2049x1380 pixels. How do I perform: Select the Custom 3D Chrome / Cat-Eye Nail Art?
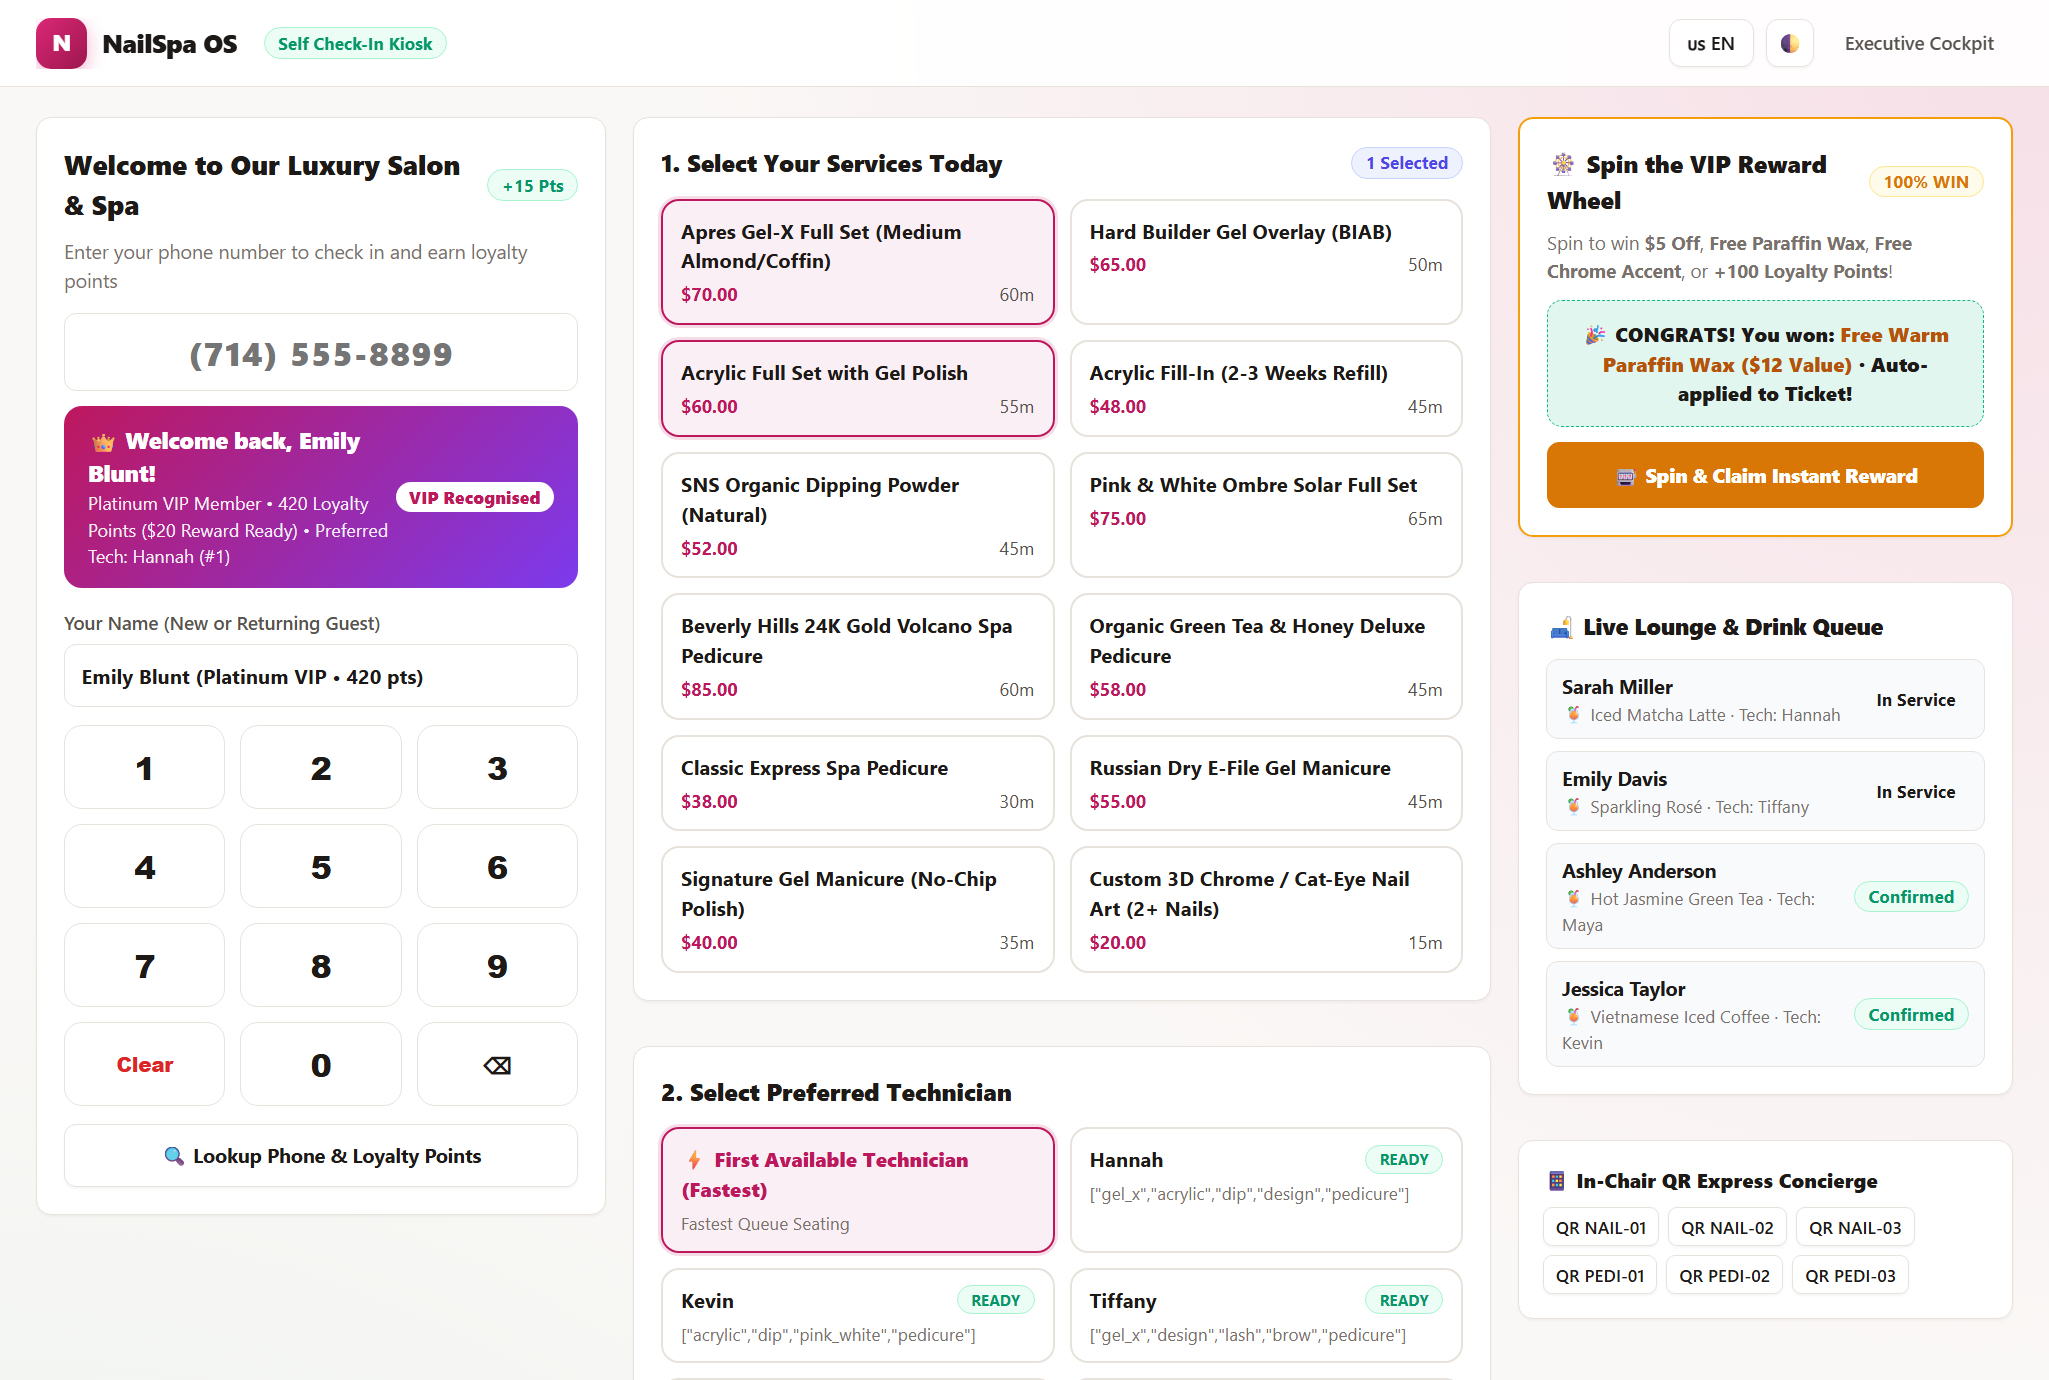click(1266, 910)
